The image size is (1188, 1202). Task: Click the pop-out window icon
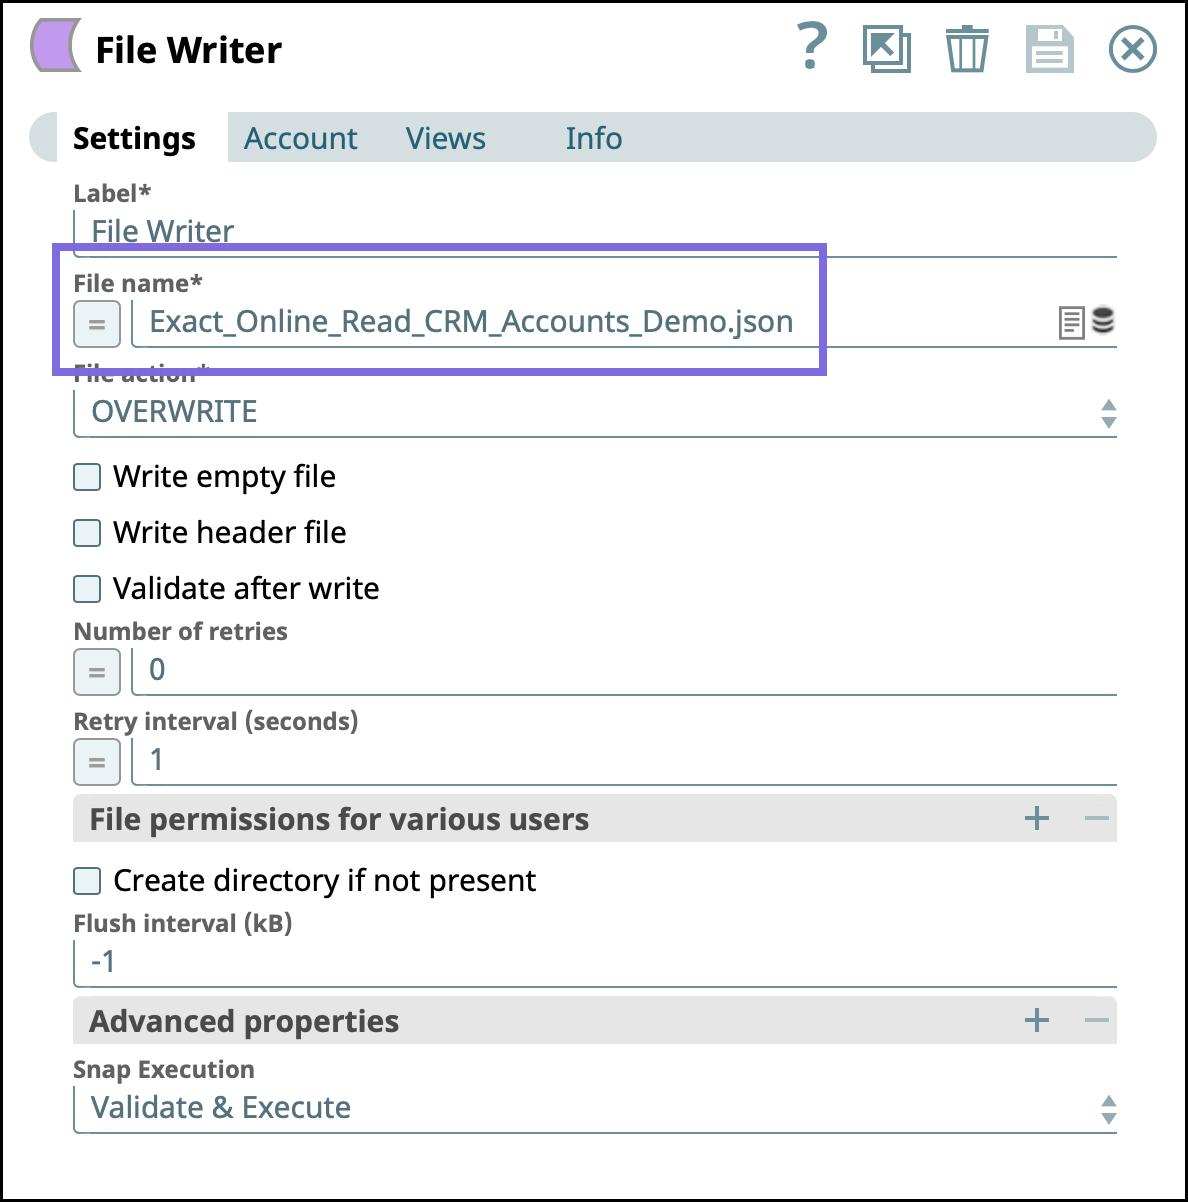(887, 49)
